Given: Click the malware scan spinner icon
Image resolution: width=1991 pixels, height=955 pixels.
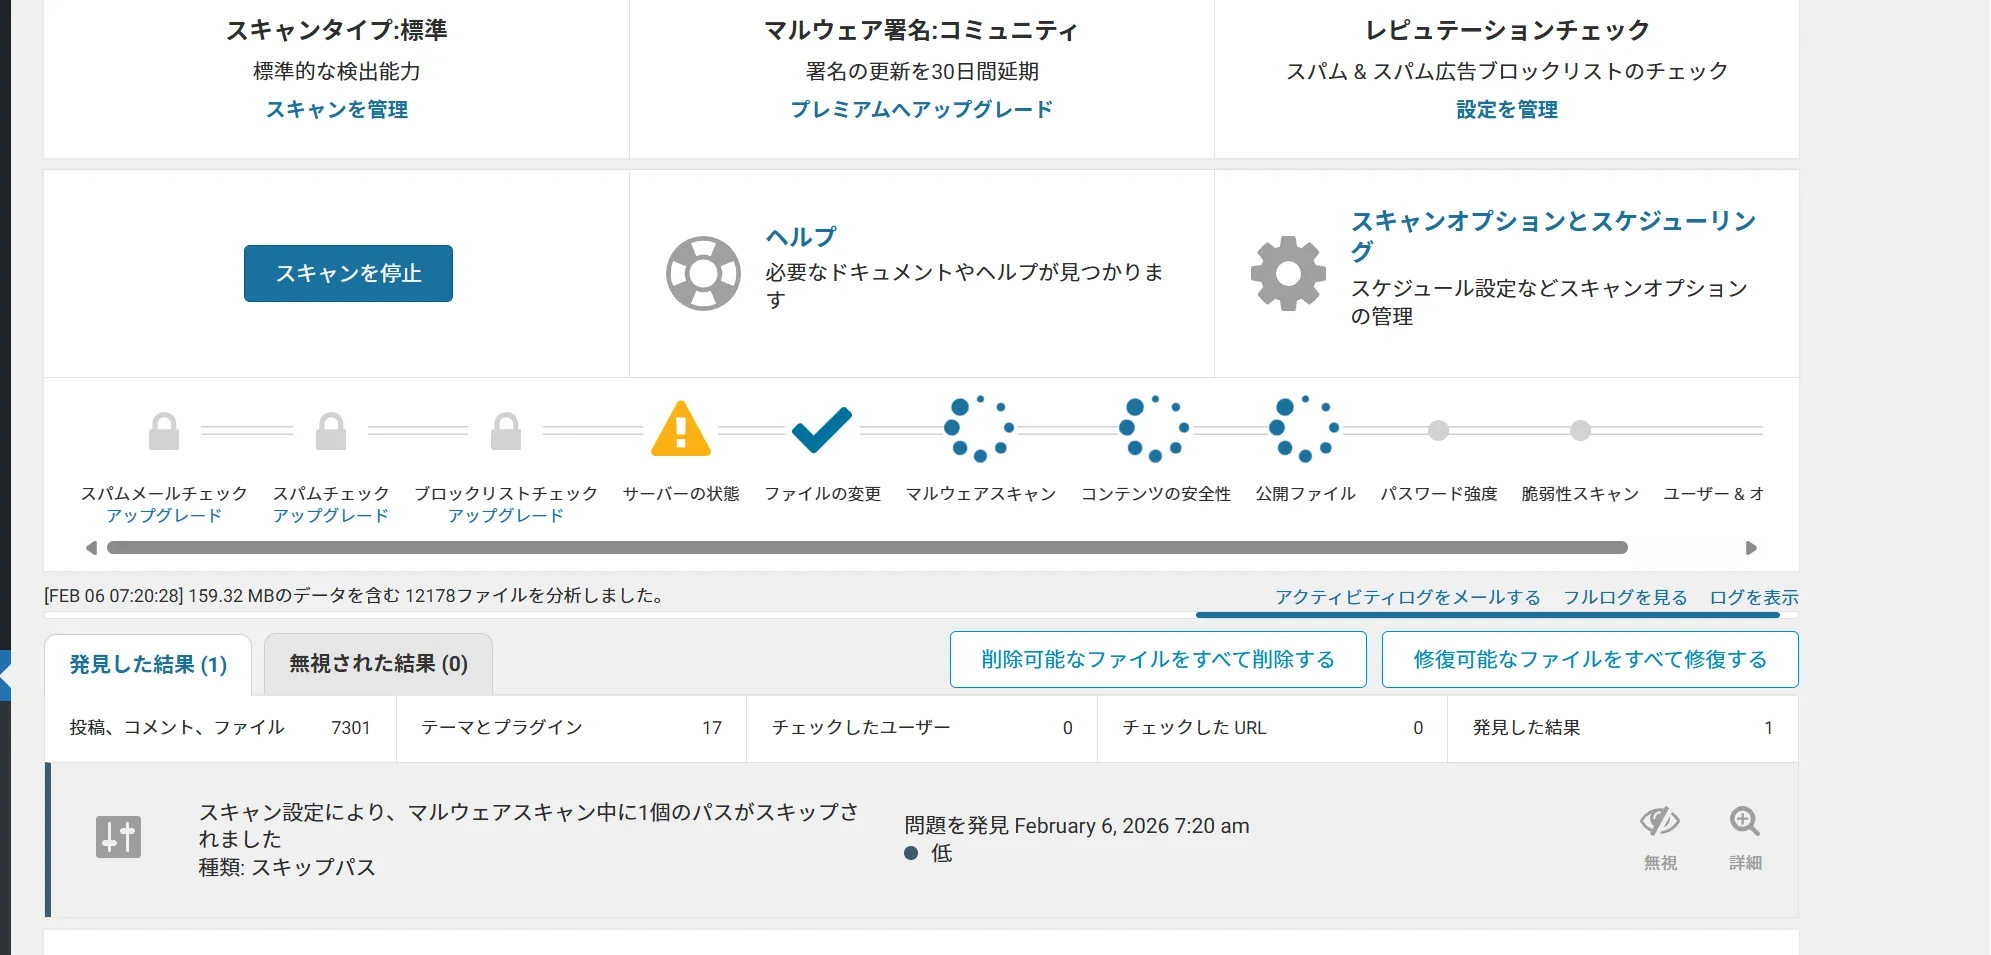Looking at the screenshot, I should (979, 430).
